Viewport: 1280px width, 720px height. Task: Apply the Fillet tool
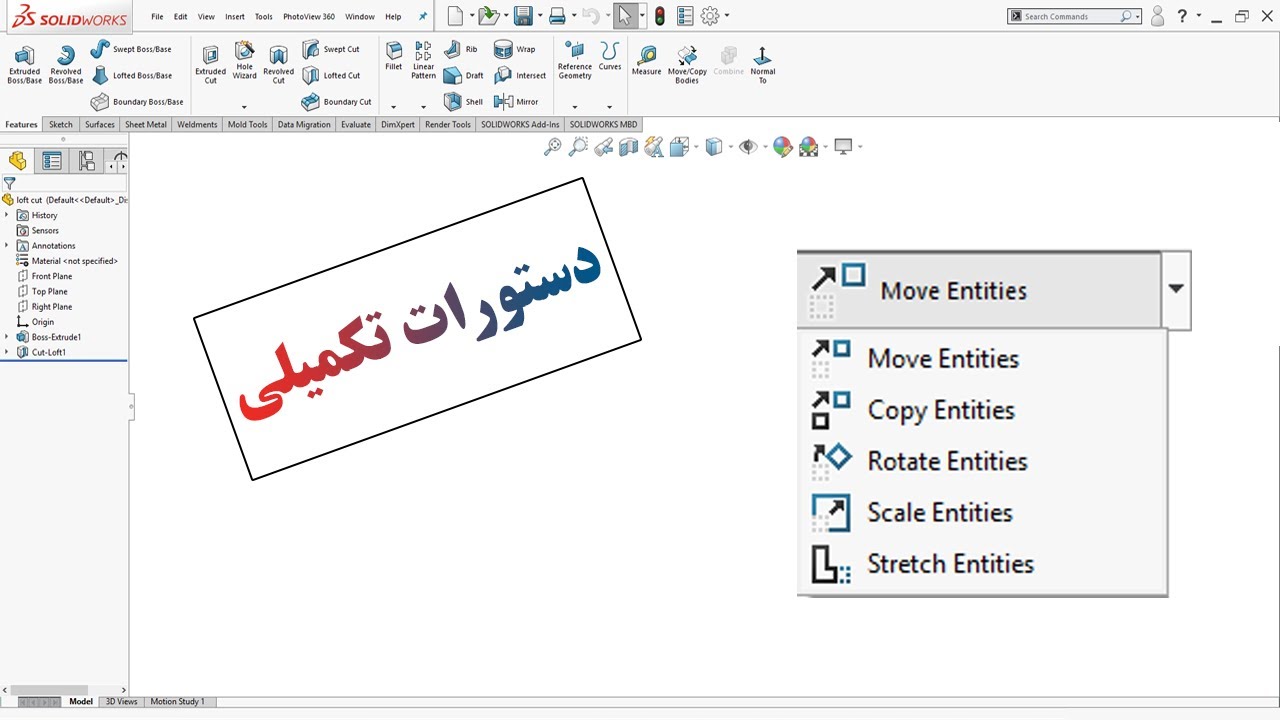coord(394,57)
